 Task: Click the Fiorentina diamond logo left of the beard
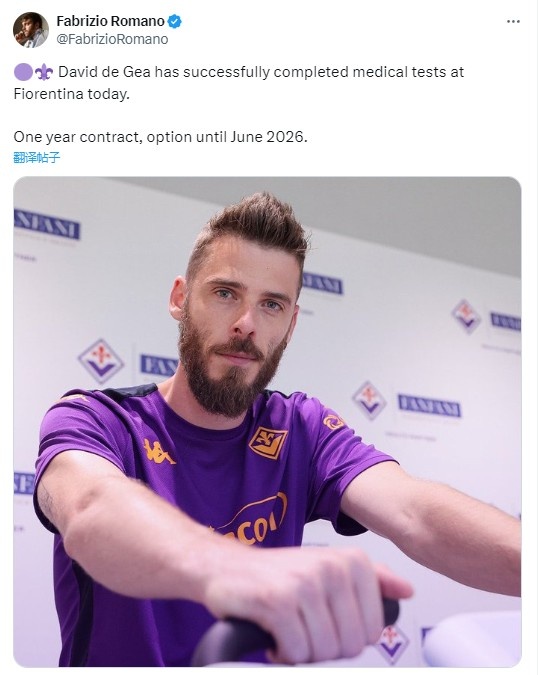101,361
